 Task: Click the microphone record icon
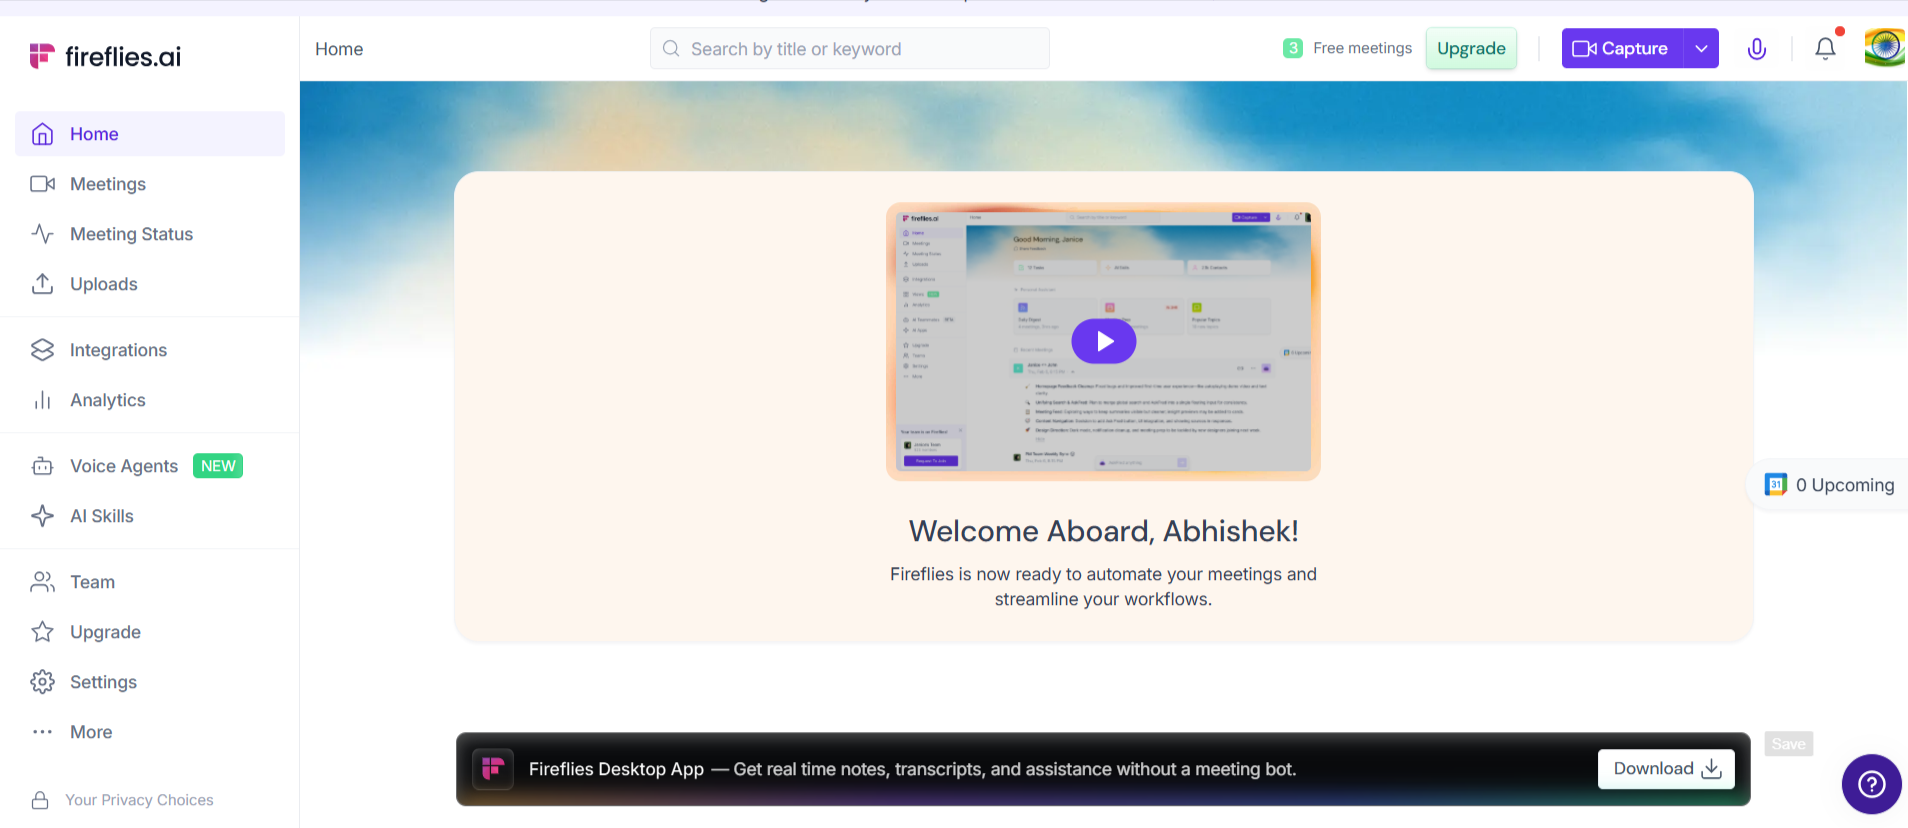(1756, 48)
